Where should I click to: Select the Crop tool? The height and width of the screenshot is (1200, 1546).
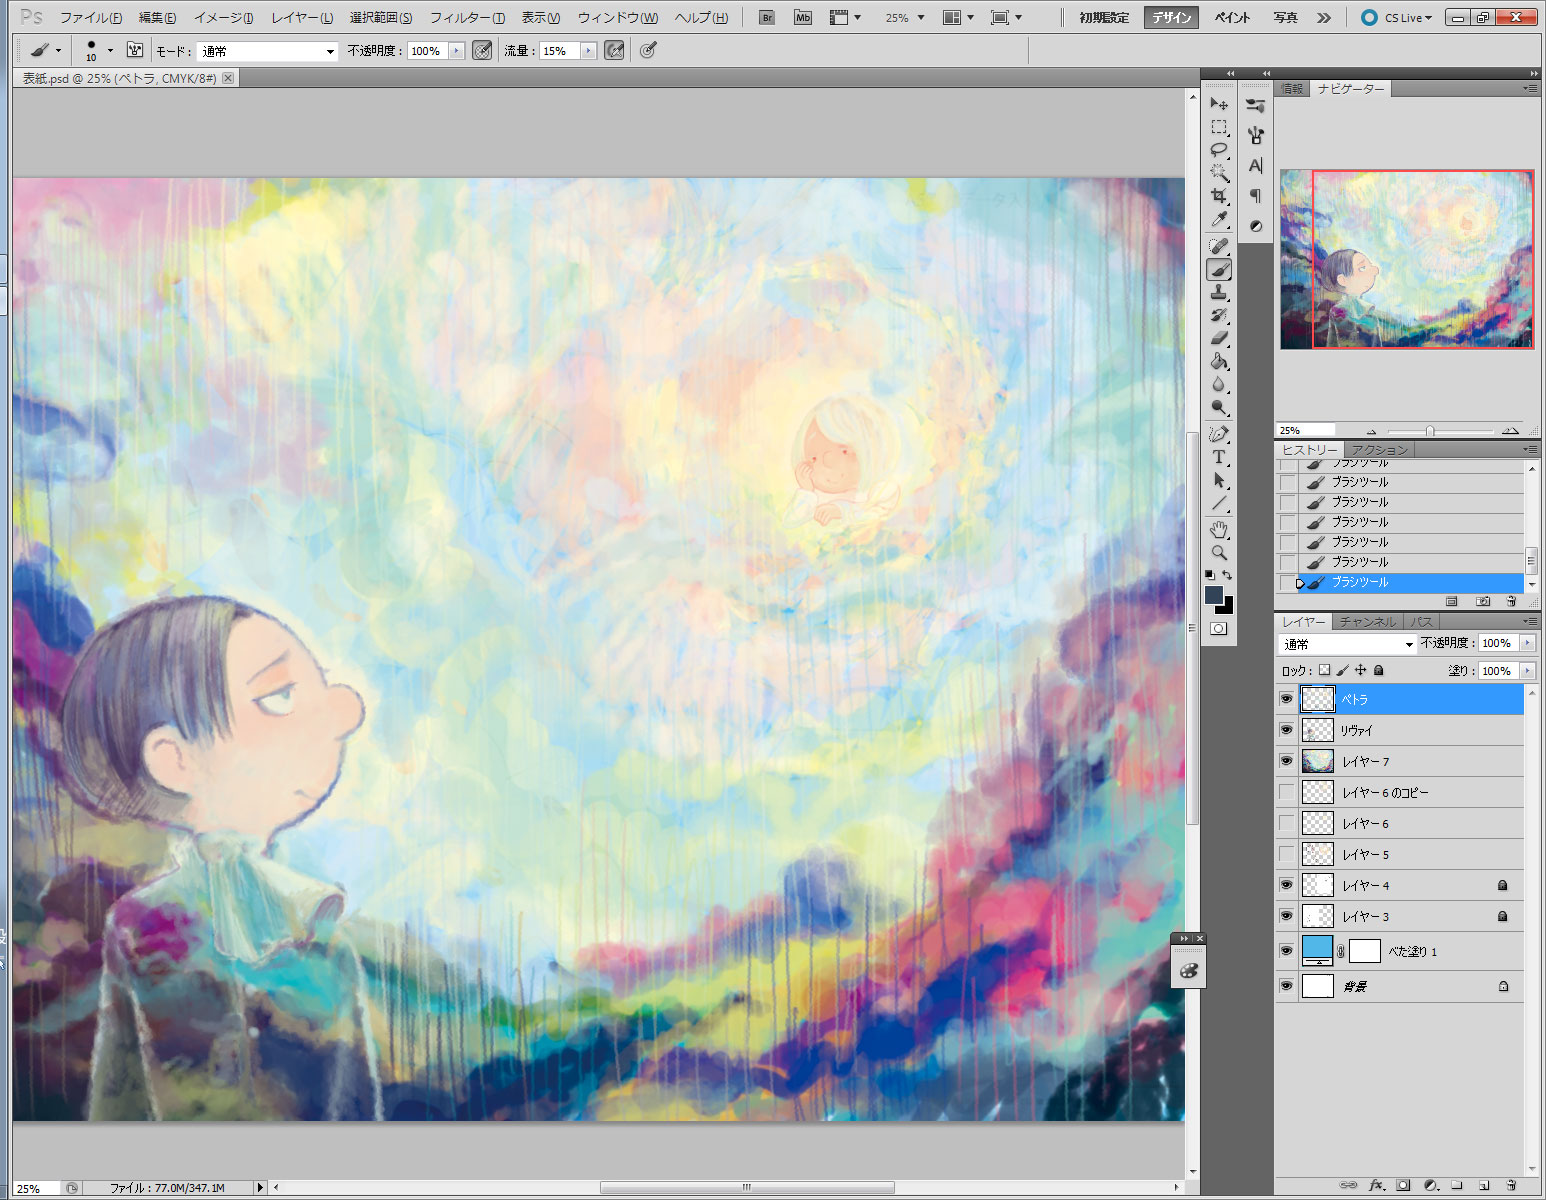pos(1219,196)
